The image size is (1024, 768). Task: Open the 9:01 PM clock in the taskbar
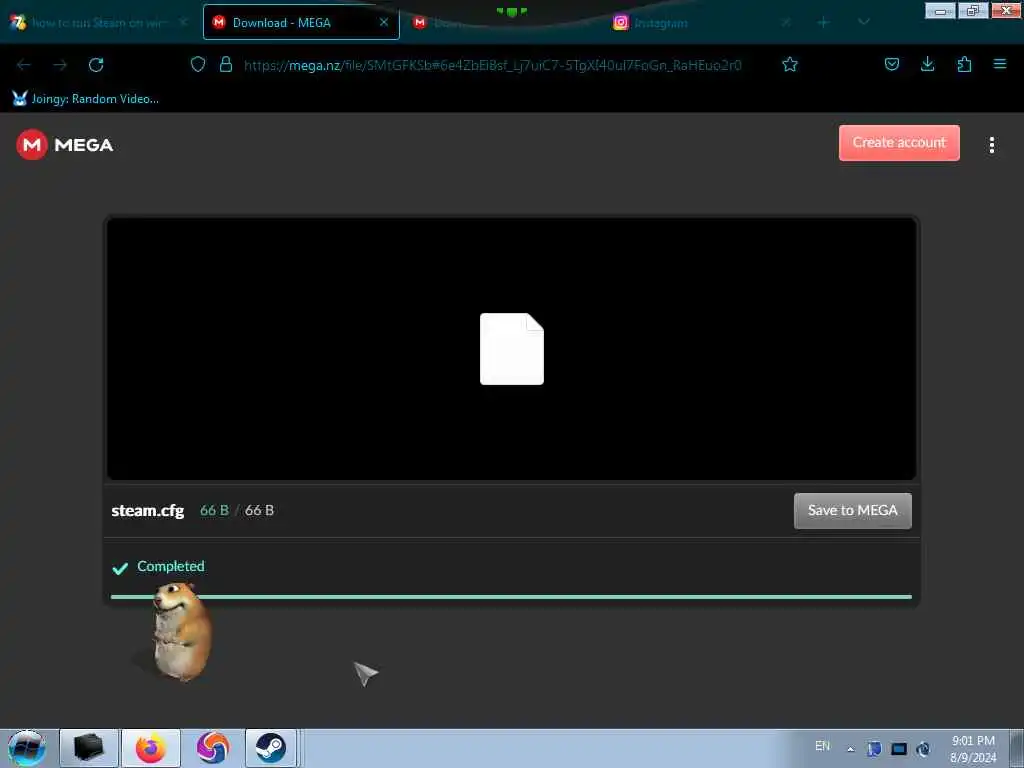(972, 748)
